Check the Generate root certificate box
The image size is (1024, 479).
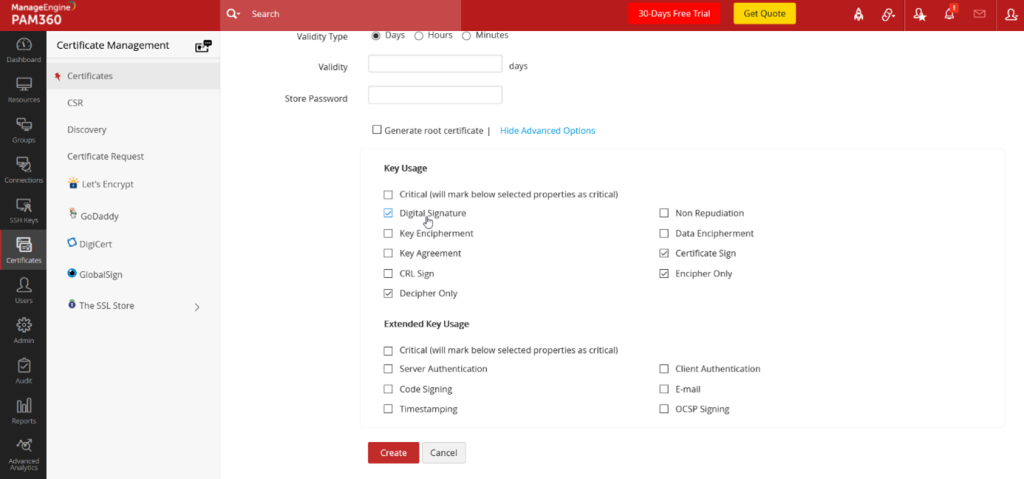pos(377,130)
